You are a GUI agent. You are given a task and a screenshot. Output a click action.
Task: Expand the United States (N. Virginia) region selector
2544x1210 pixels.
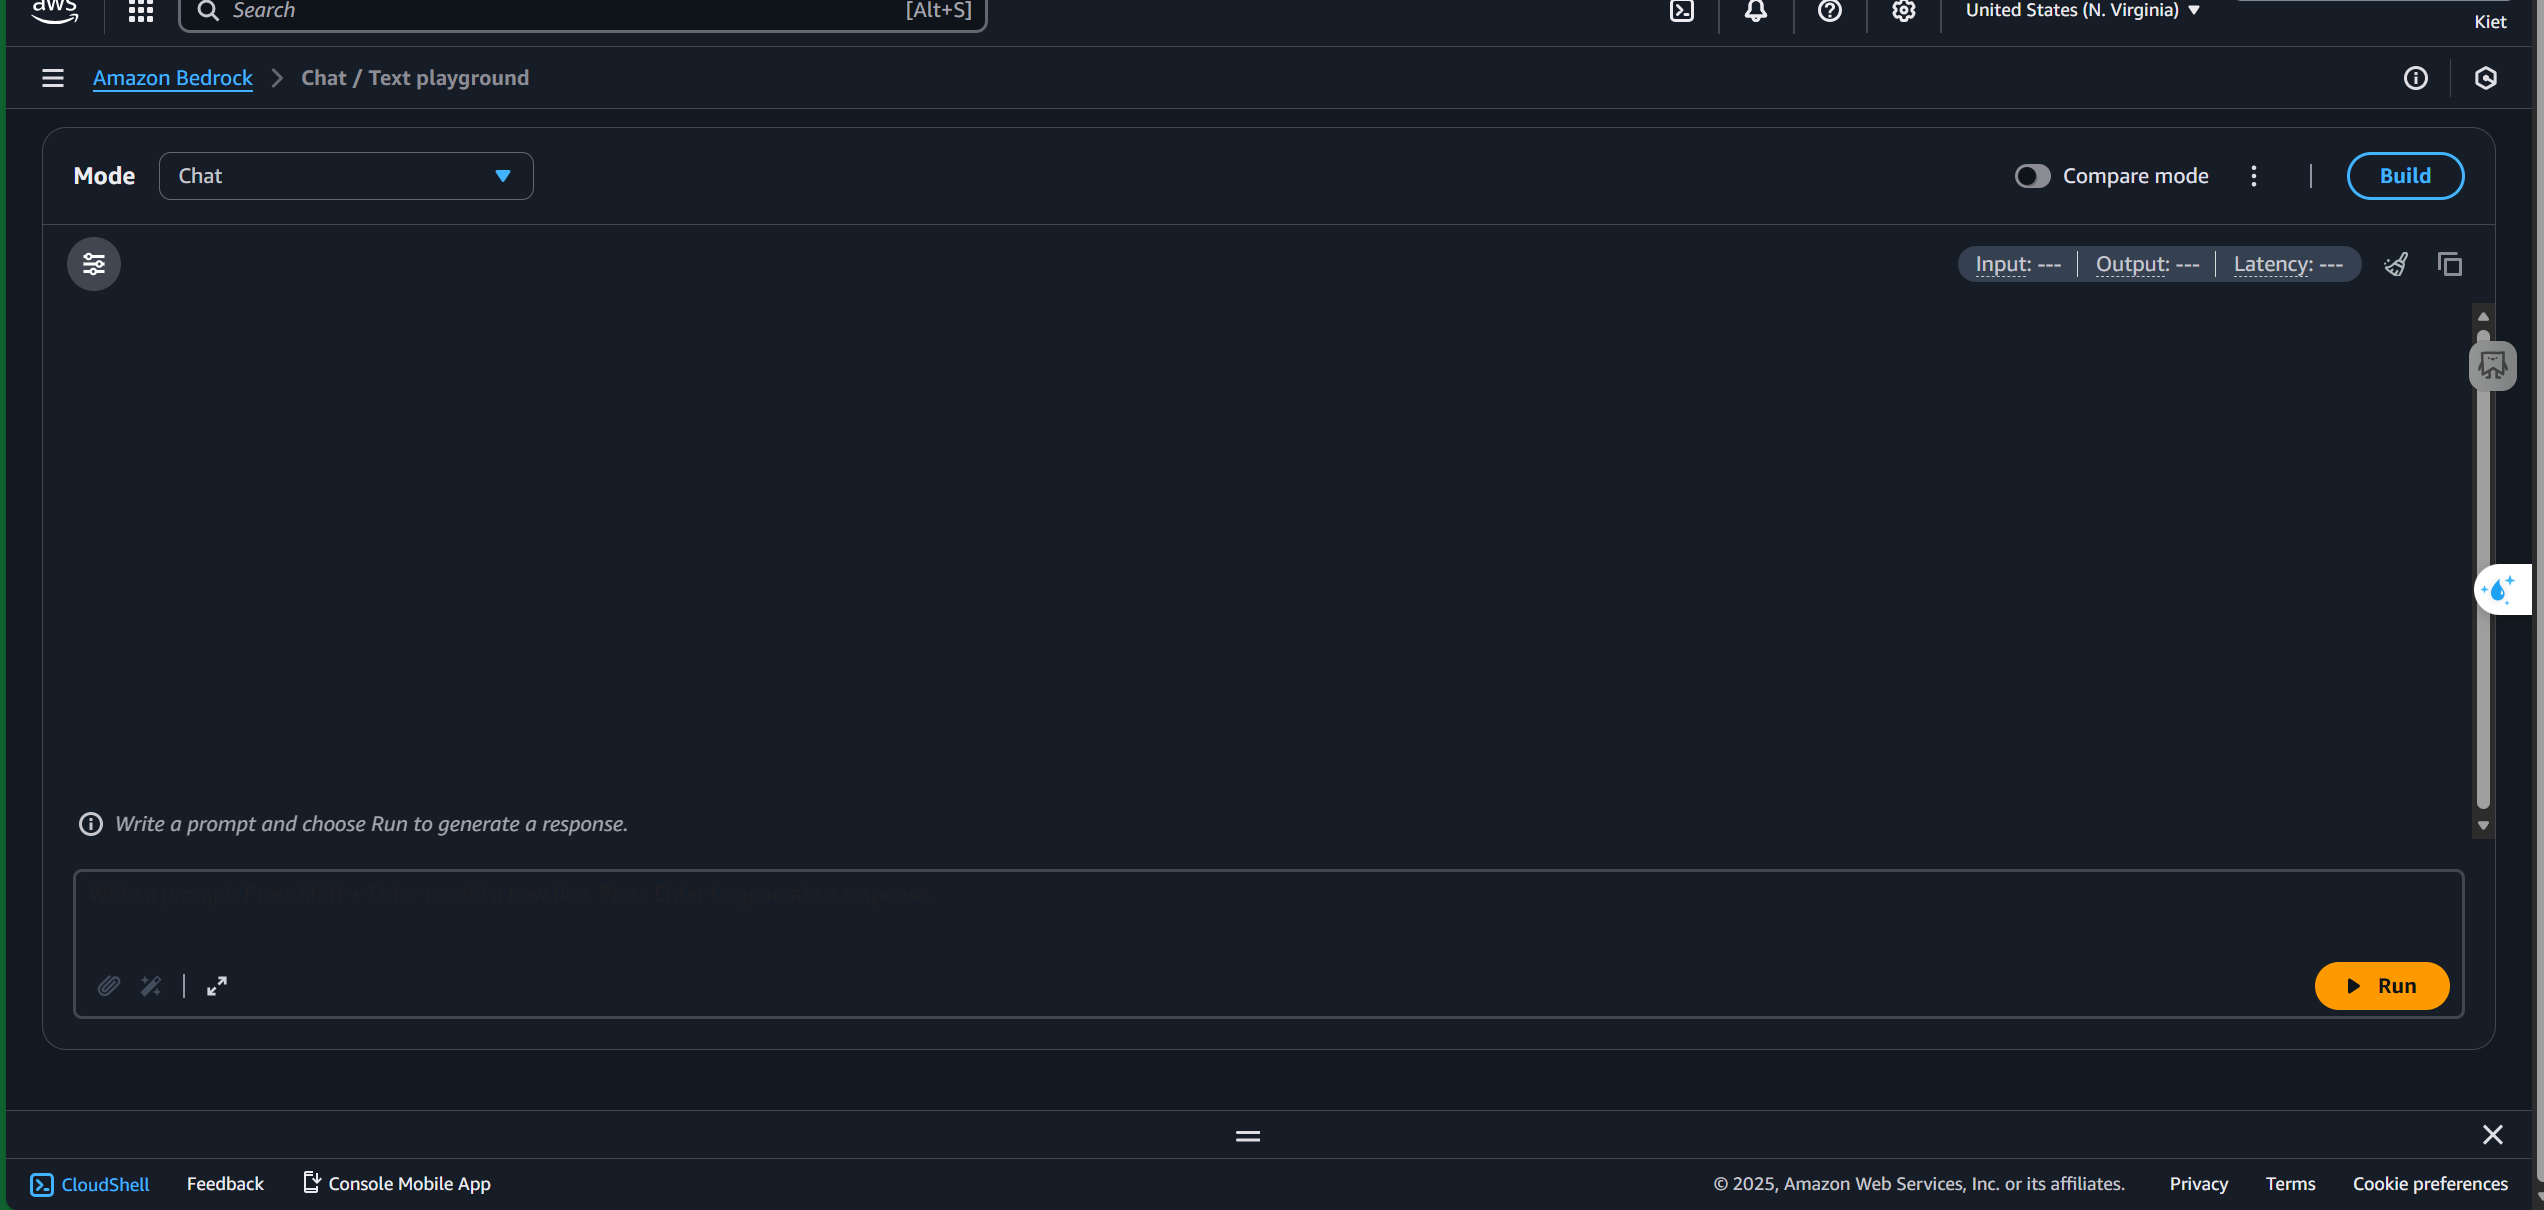point(2082,11)
